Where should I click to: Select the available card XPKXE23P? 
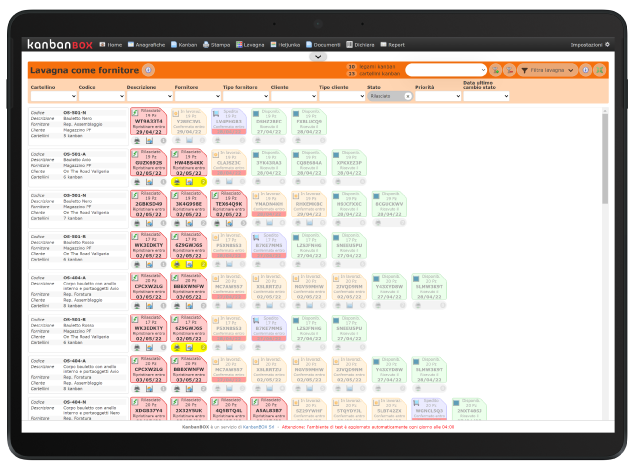(x=350, y=161)
